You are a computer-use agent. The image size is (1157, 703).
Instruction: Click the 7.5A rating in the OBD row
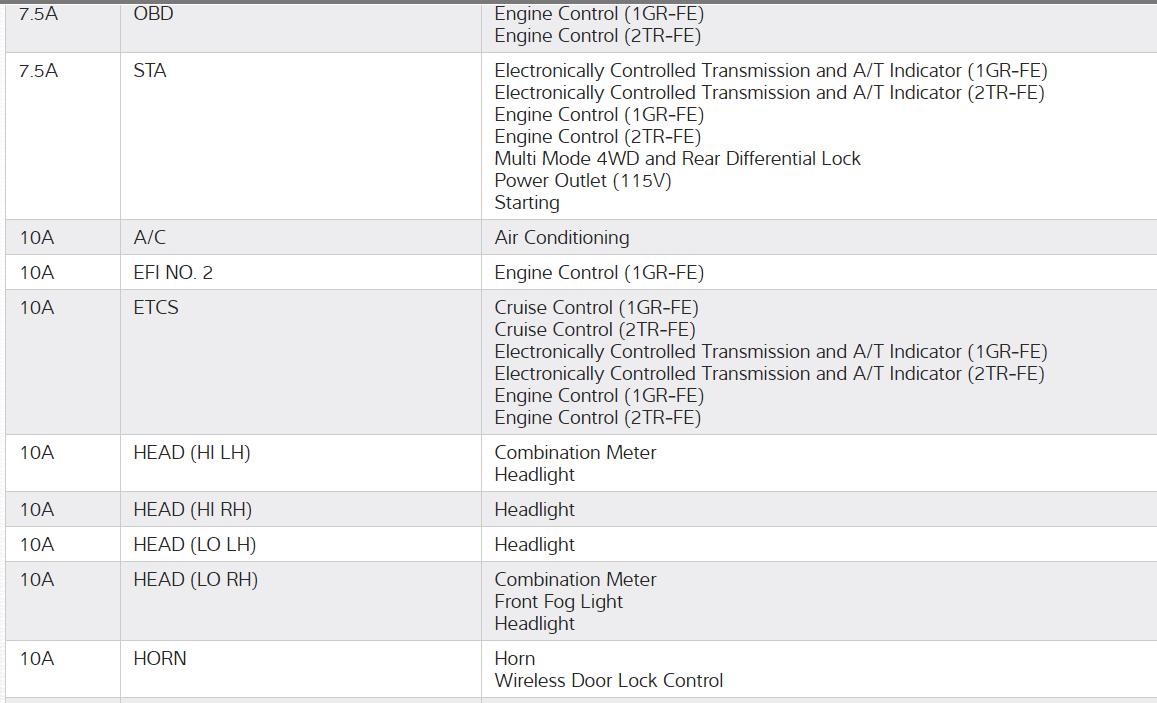(39, 14)
